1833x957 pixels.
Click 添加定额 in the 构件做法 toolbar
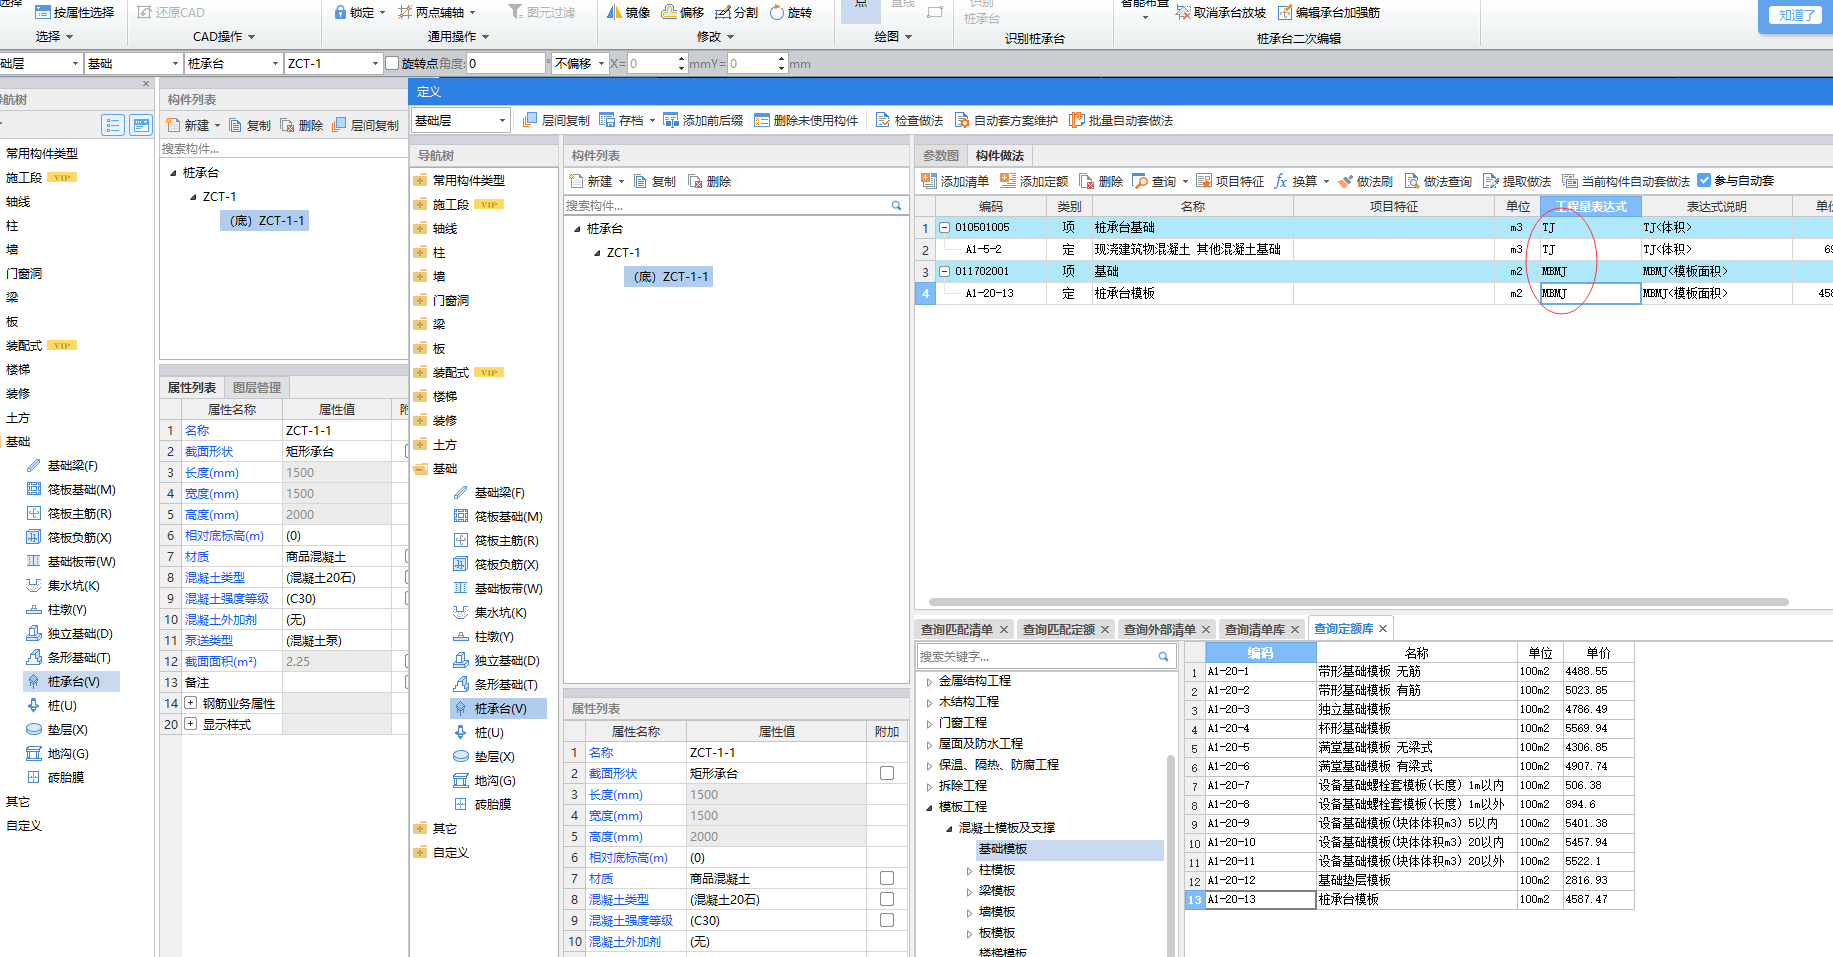(x=1034, y=181)
